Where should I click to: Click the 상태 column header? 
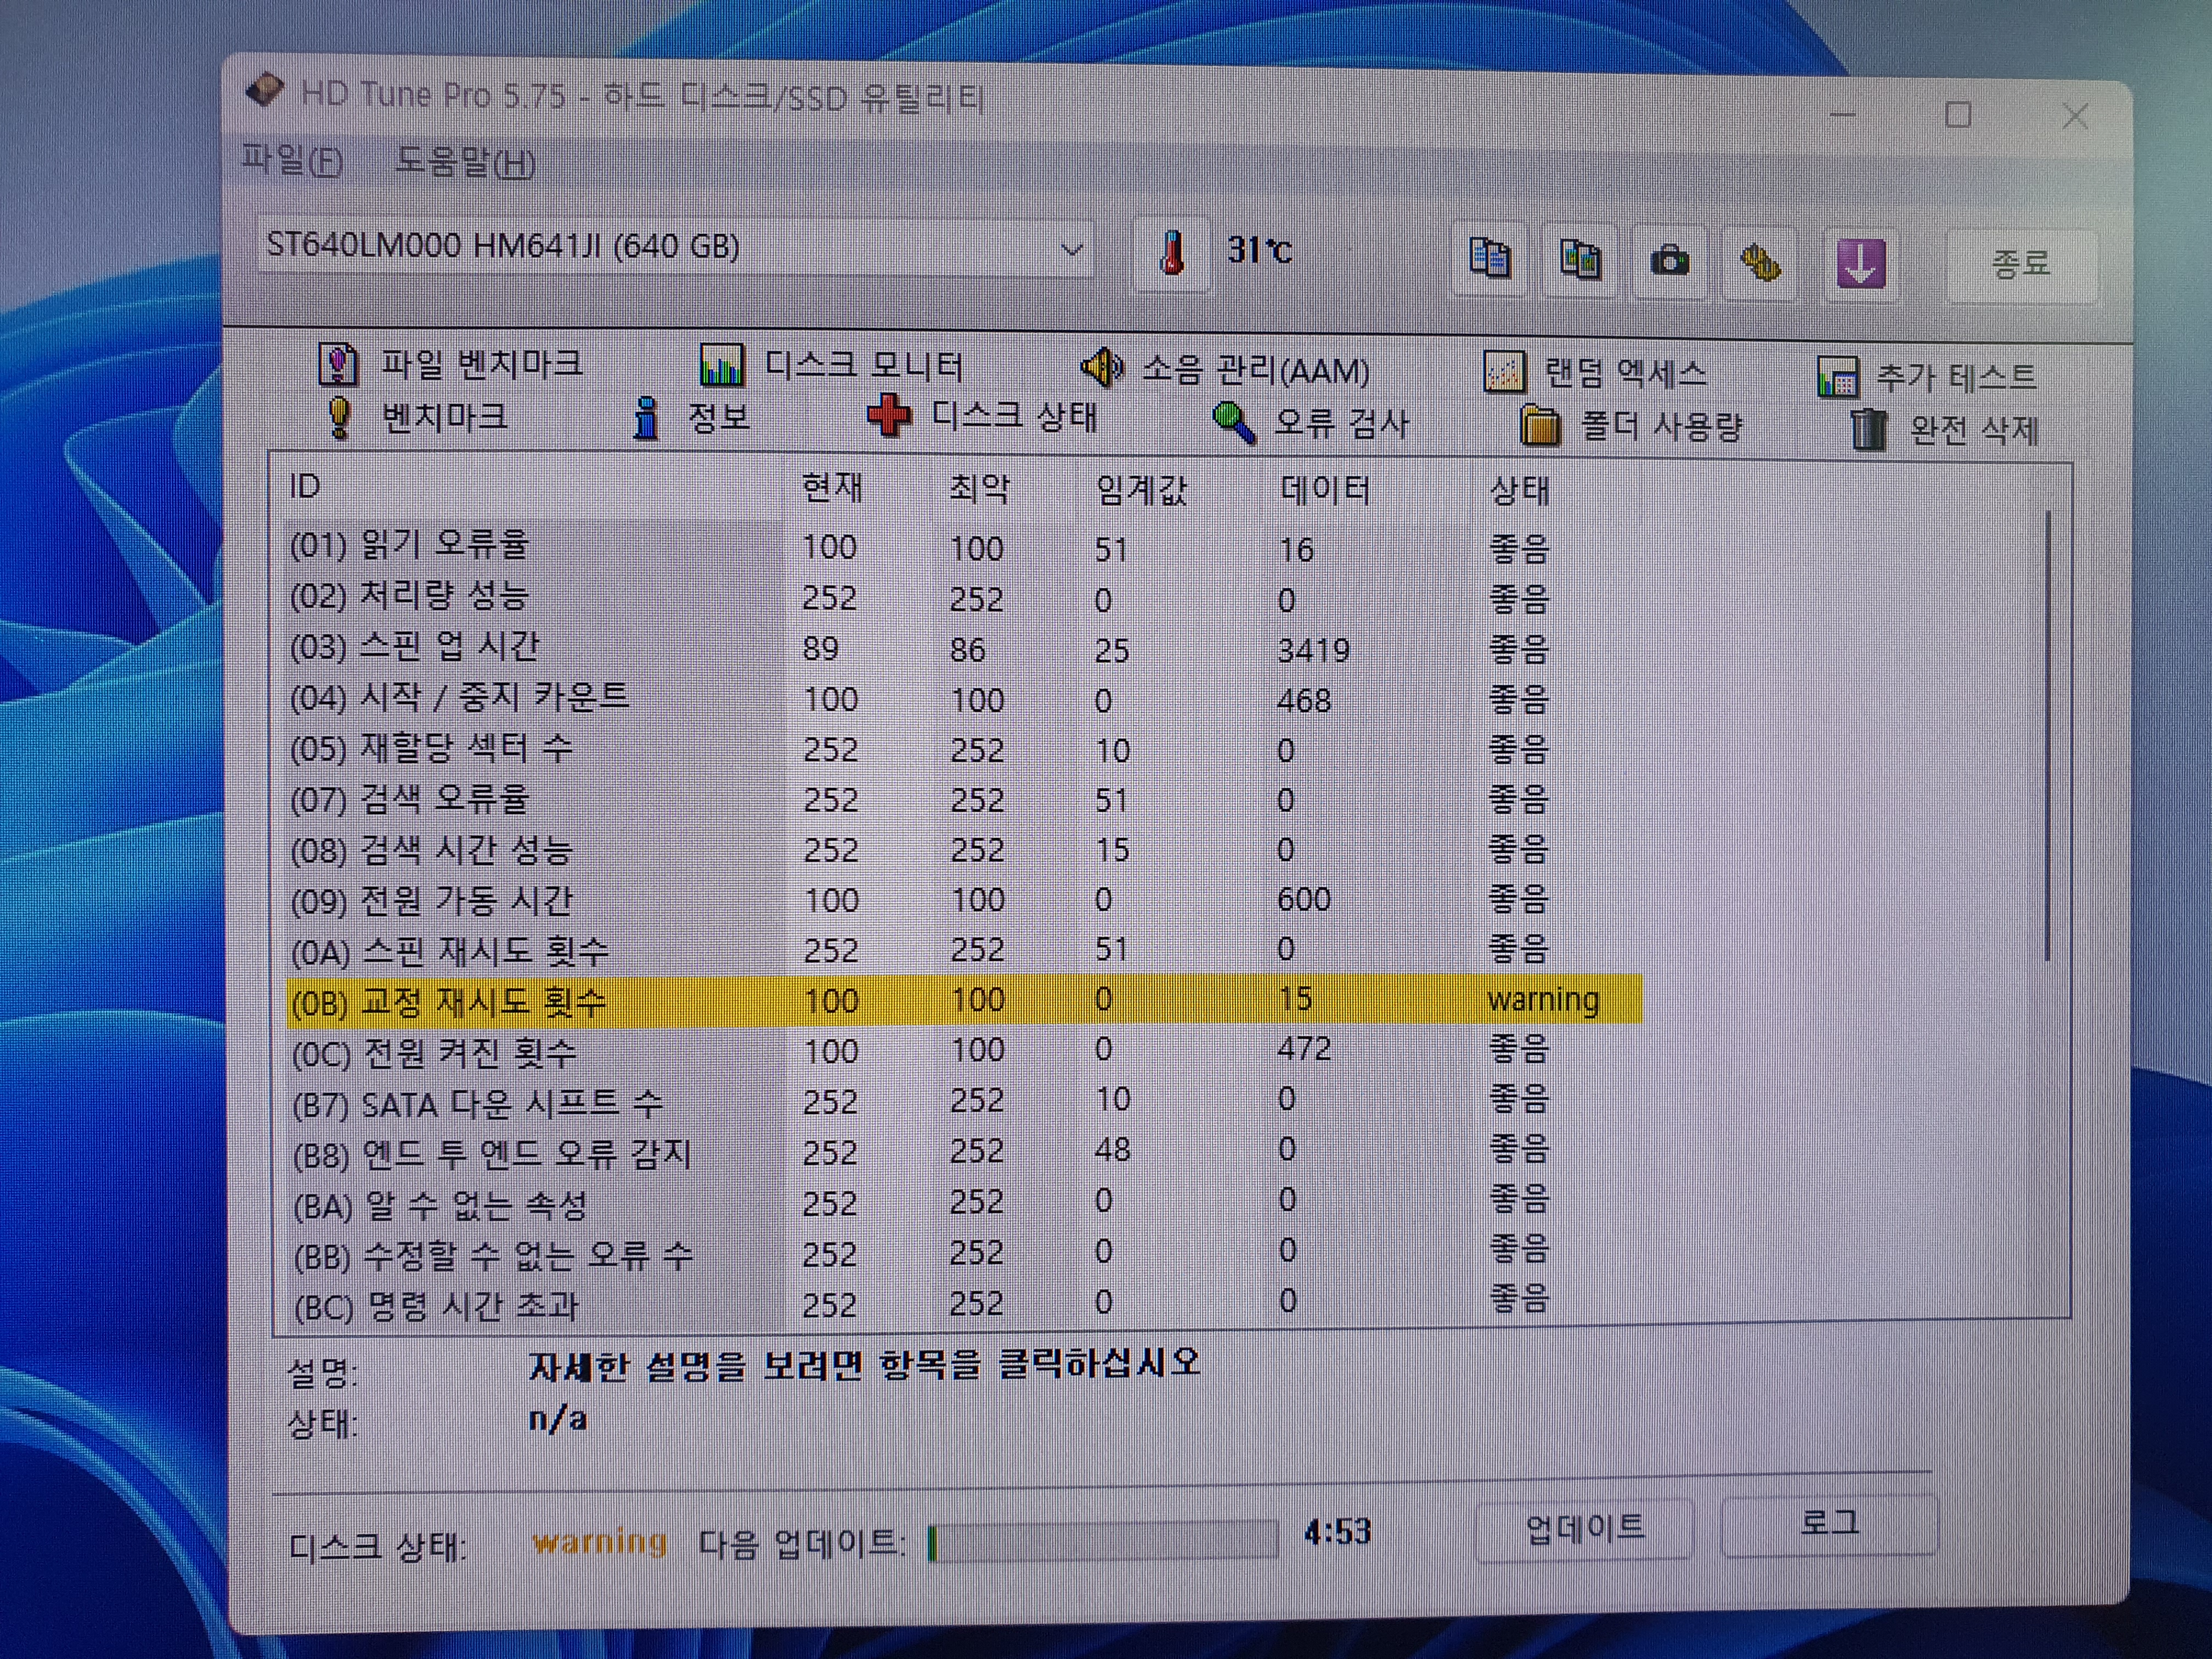point(1519,491)
